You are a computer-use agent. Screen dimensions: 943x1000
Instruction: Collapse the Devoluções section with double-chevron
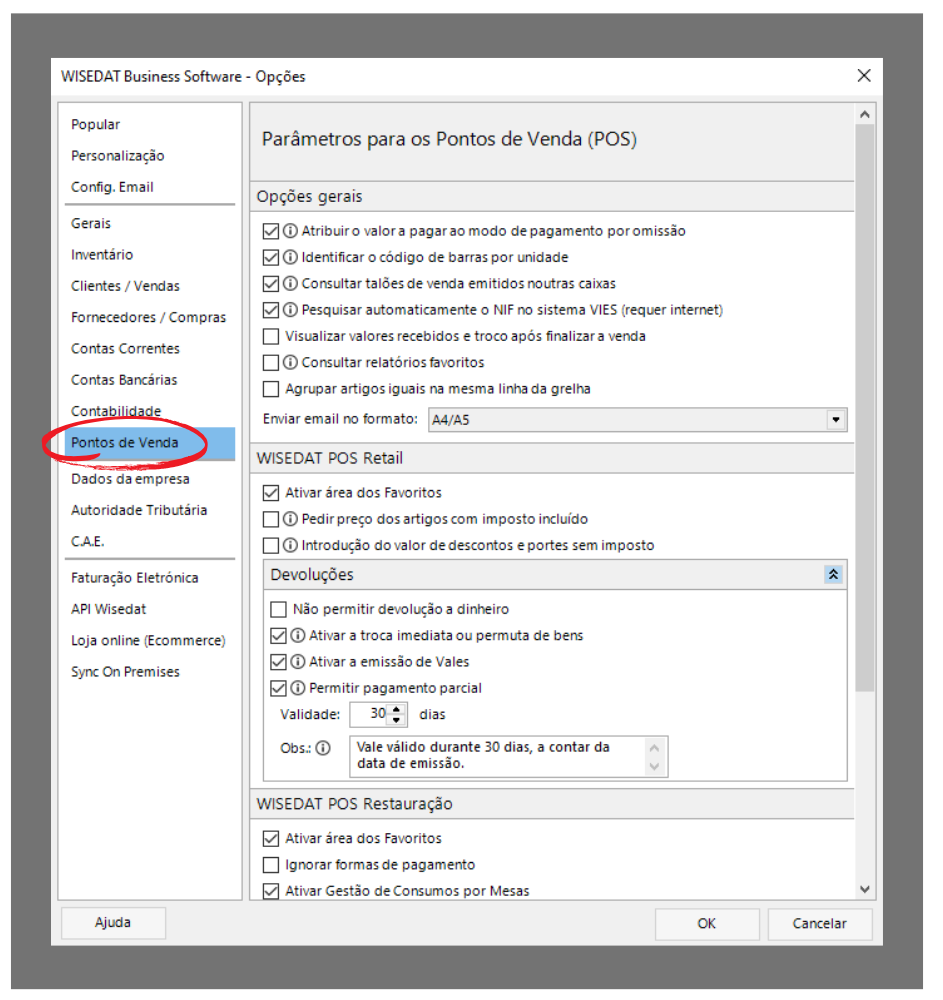click(x=833, y=575)
